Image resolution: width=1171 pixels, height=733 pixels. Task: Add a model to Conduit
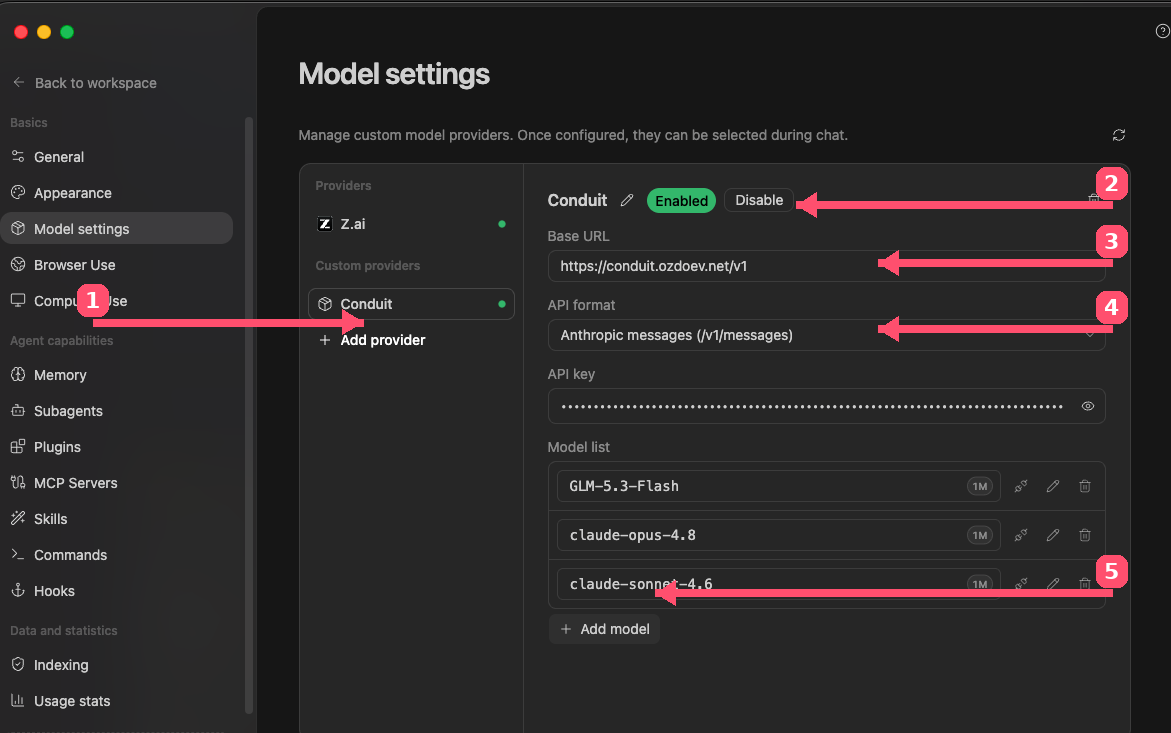604,628
